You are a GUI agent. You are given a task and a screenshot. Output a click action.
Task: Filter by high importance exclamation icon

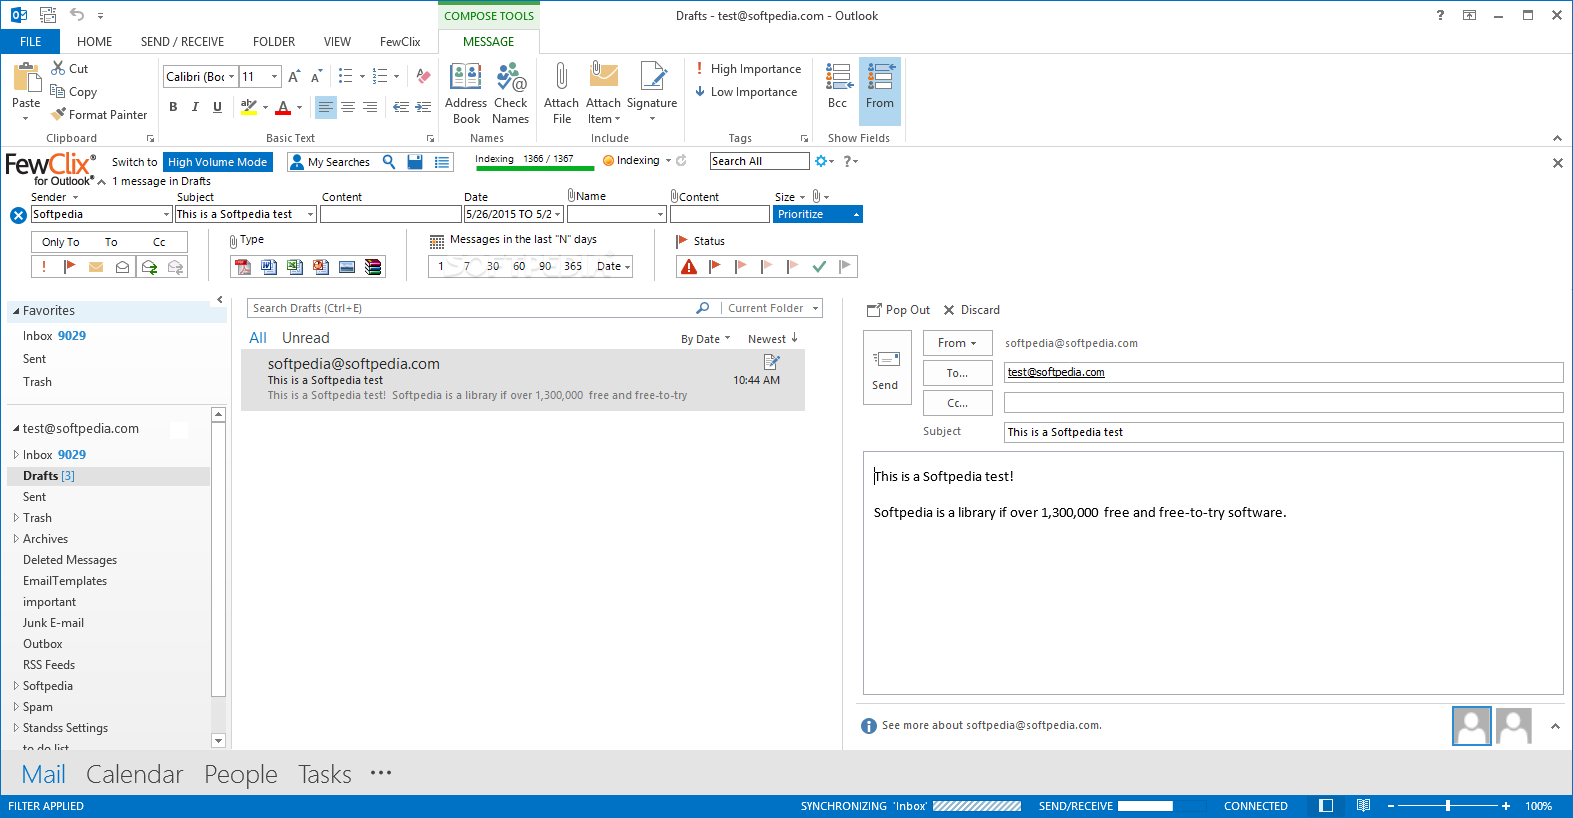(x=44, y=267)
